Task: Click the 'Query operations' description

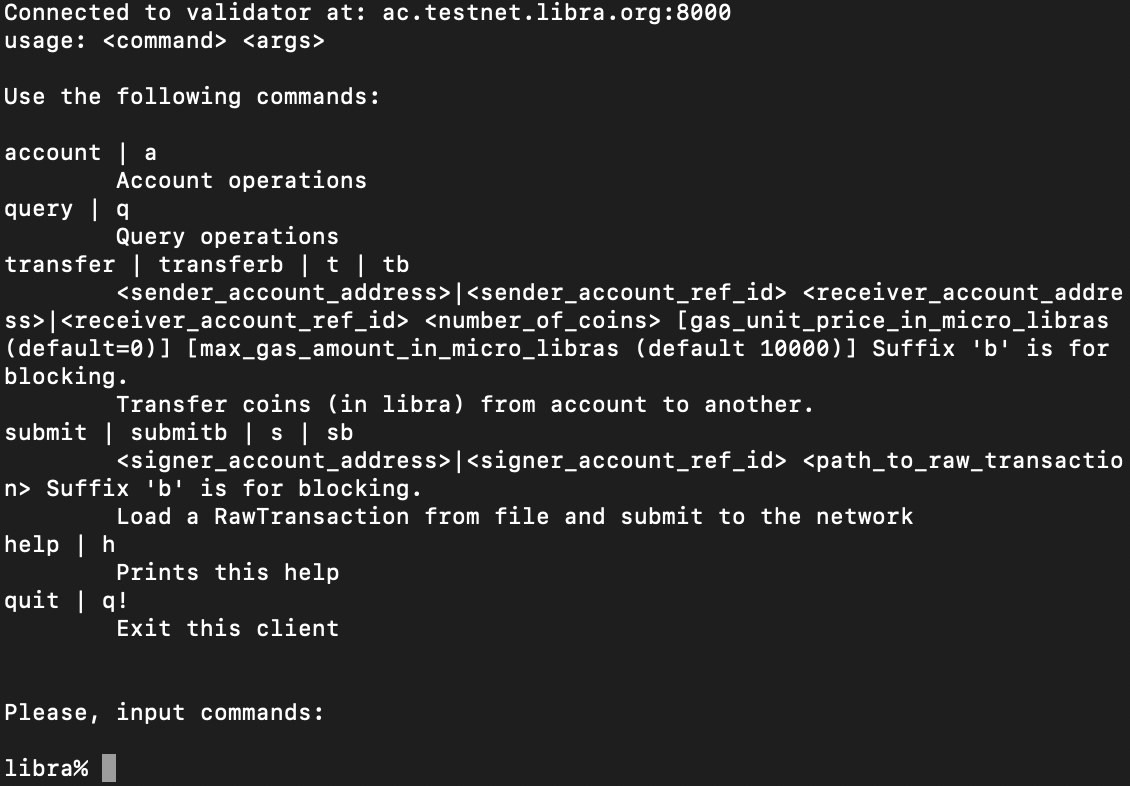Action: [x=227, y=237]
